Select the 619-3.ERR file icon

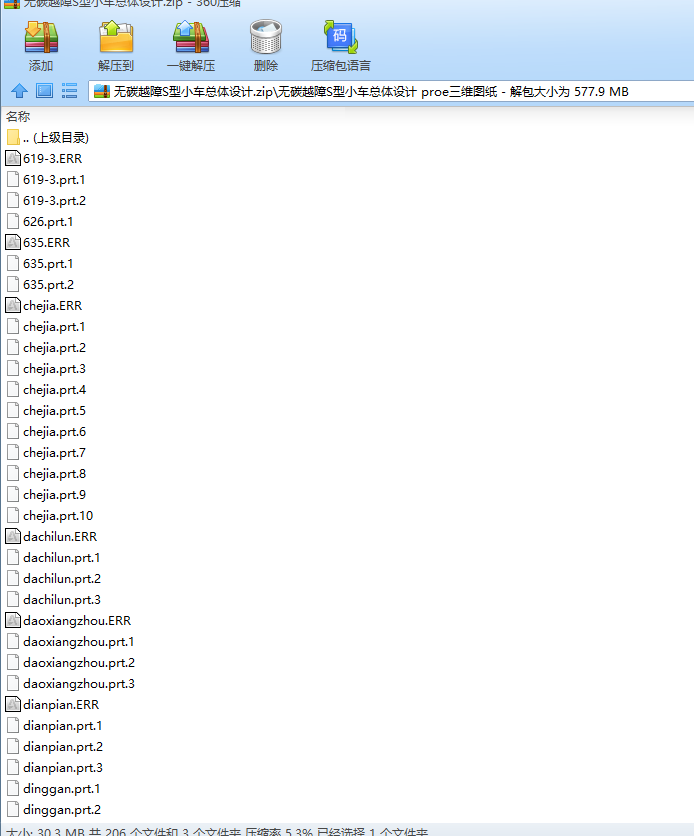[13, 158]
